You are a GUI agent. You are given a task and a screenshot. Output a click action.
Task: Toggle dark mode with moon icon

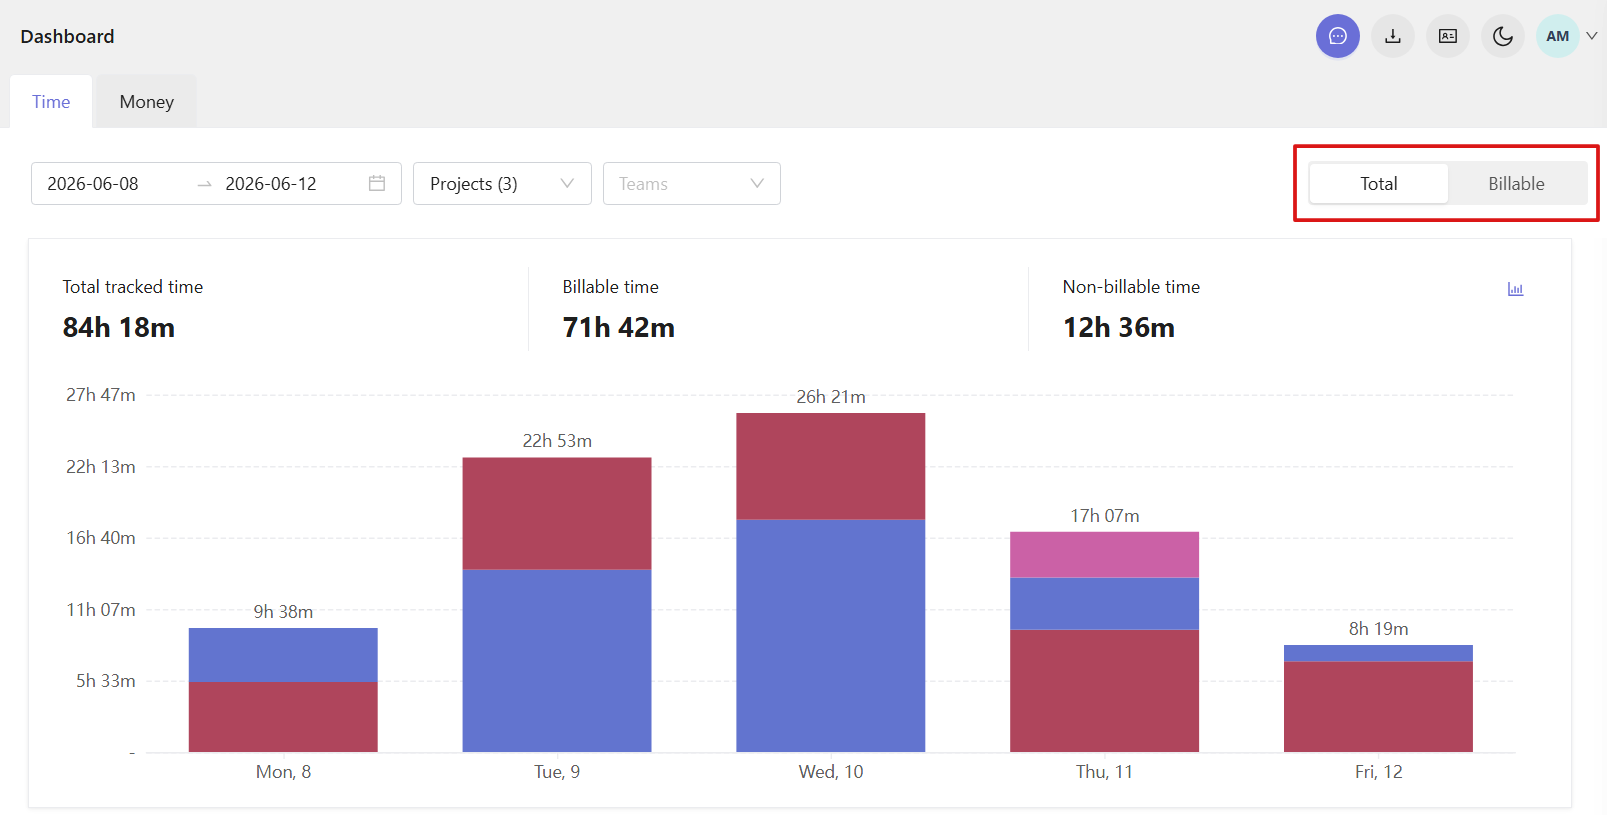click(1502, 36)
